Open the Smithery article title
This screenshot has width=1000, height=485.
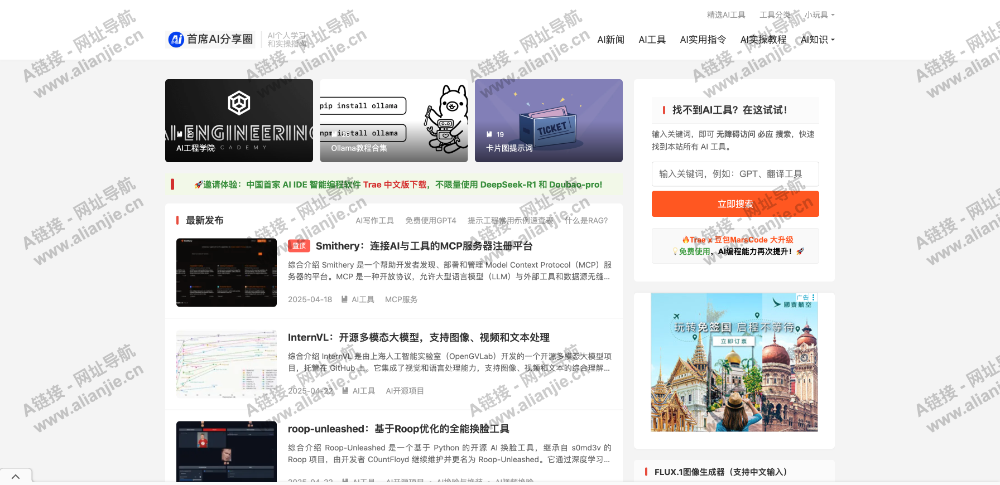pos(423,246)
